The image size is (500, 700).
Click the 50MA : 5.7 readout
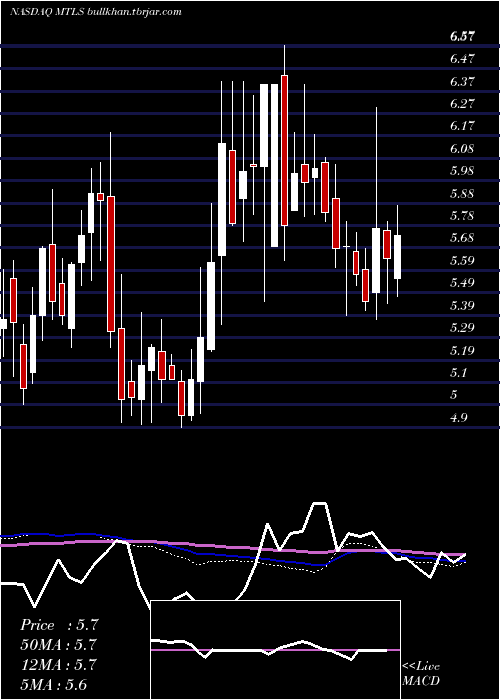58,645
